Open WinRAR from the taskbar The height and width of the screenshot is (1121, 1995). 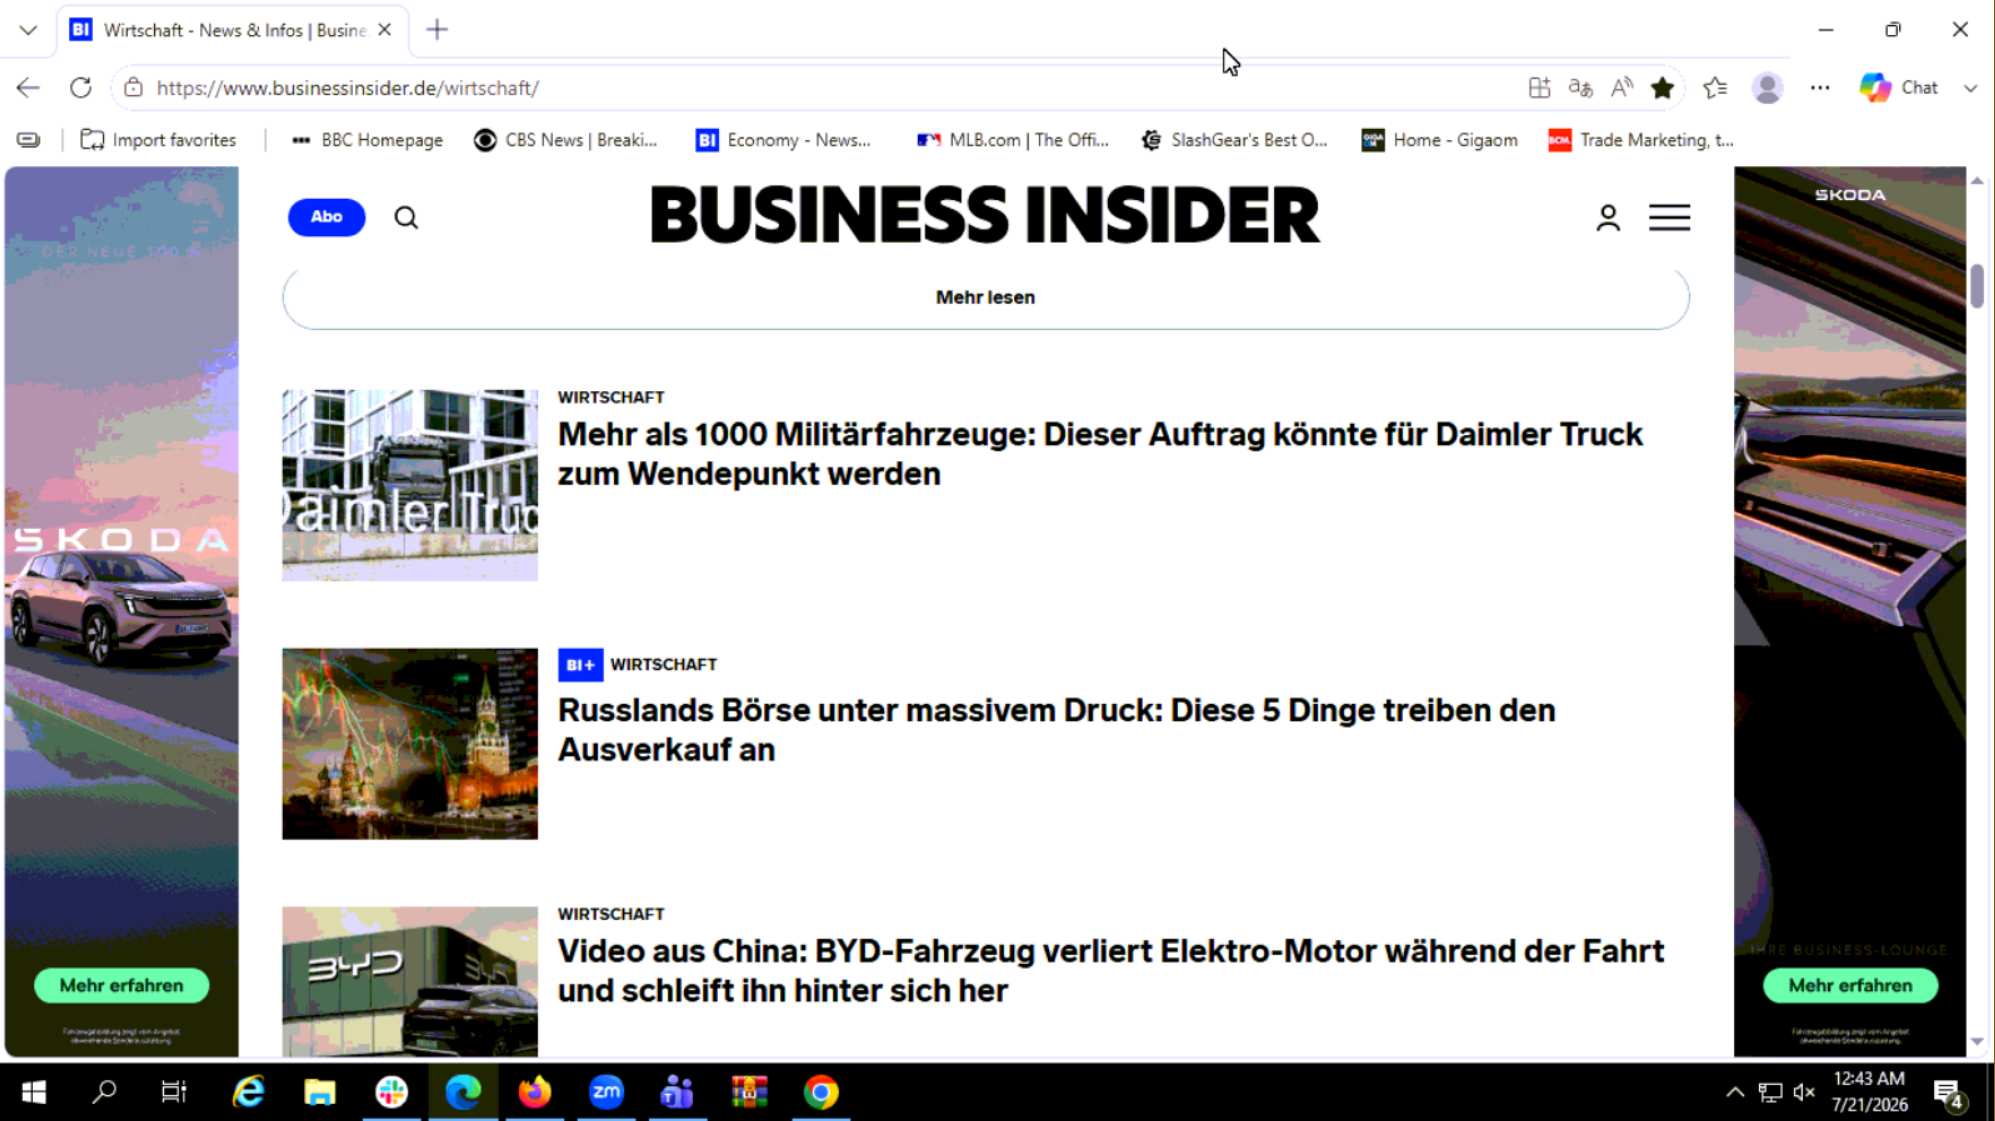(749, 1092)
